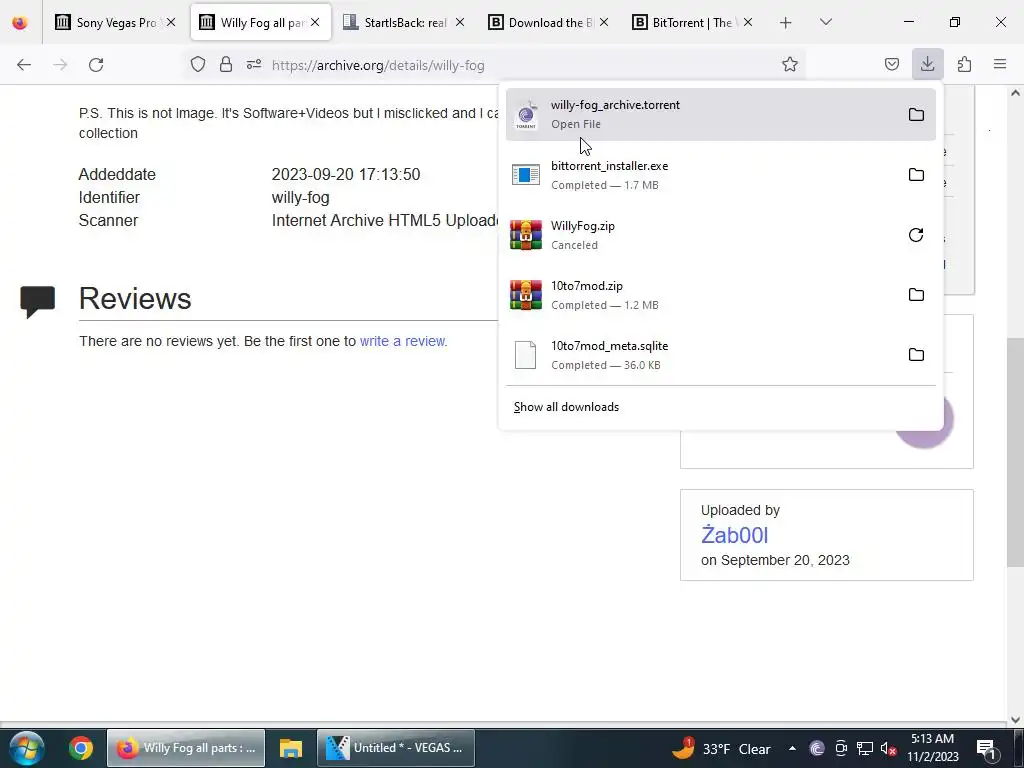Open the taskbar clock and date
Screen dimensions: 1024x768
933,748
